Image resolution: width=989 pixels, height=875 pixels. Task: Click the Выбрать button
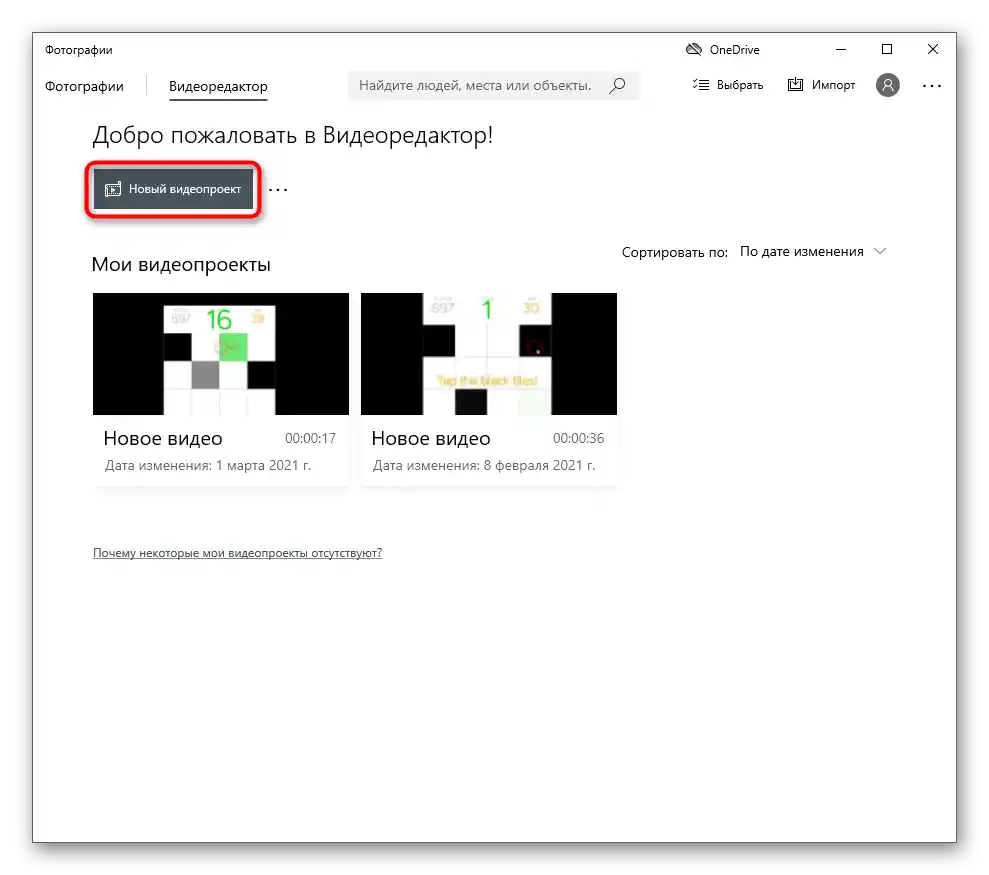[727, 85]
